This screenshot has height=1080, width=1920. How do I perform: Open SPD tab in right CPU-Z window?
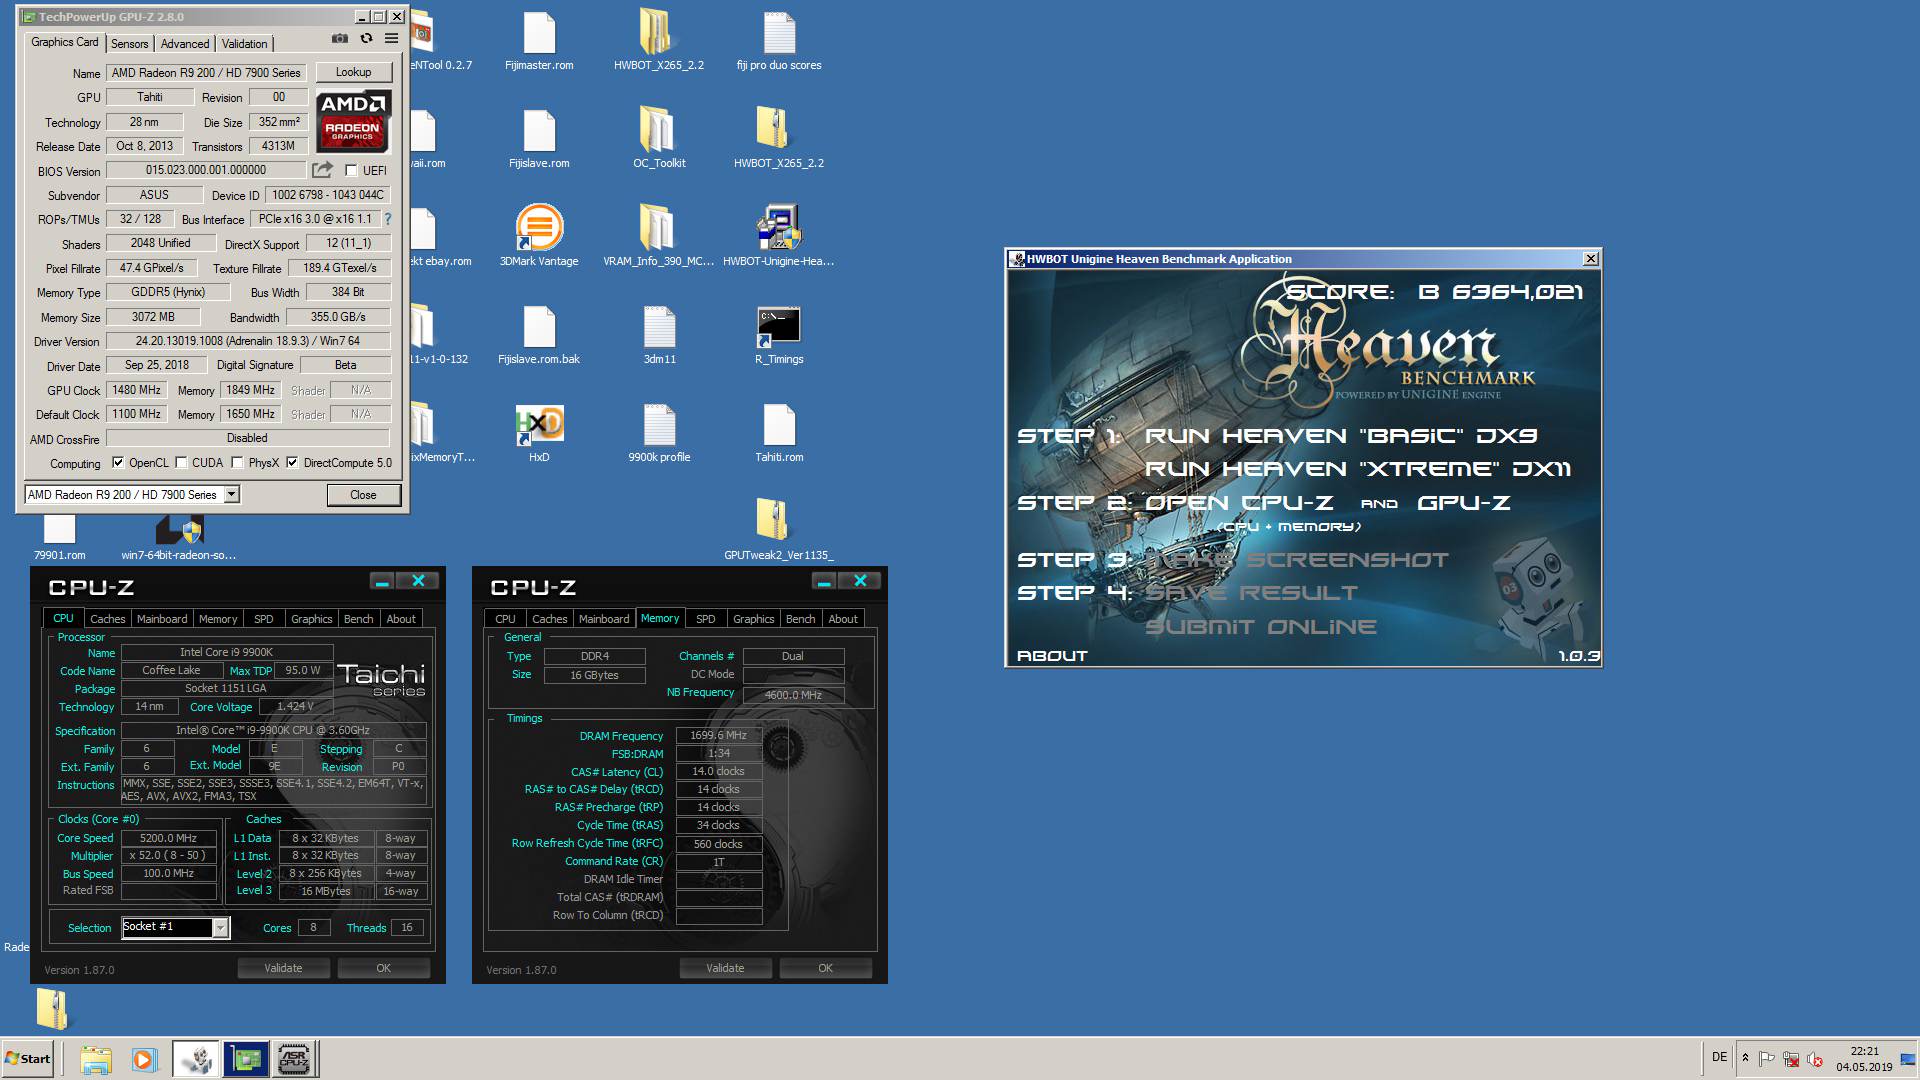705,619
